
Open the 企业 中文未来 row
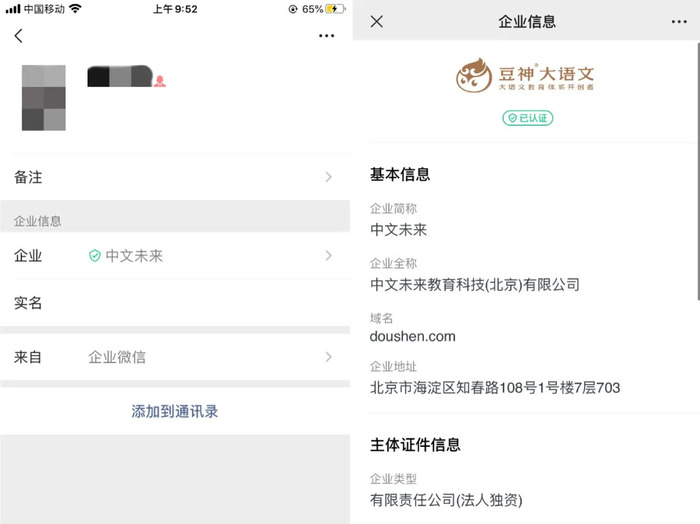(x=175, y=256)
